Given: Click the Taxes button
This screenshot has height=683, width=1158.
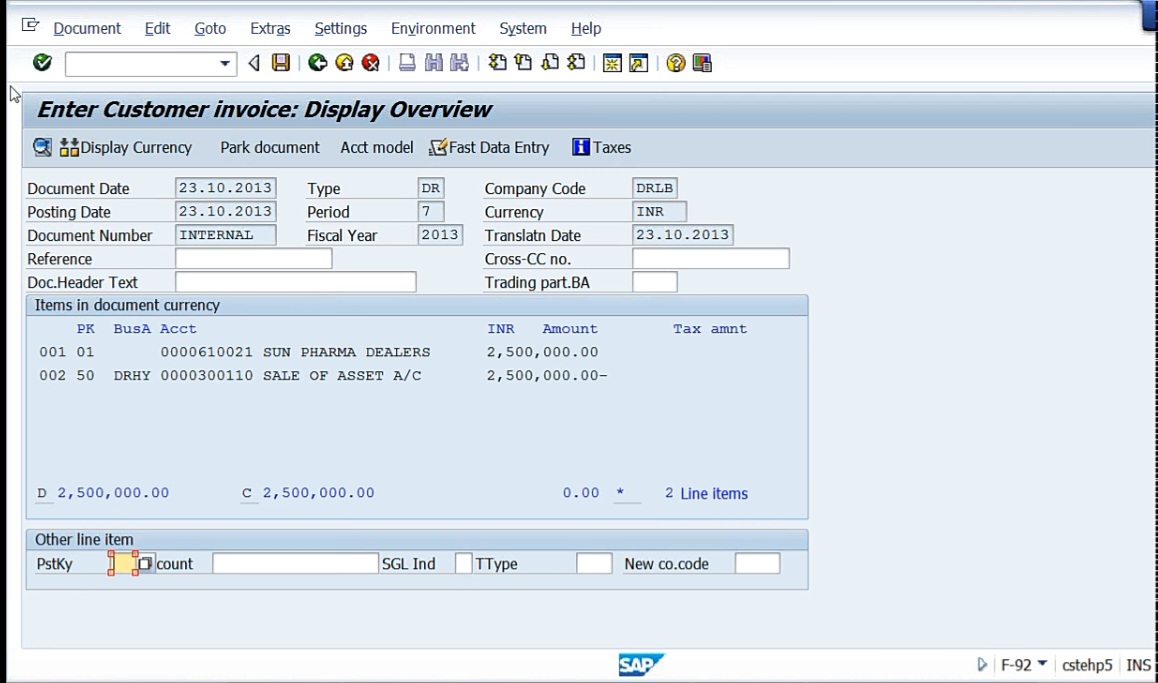Looking at the screenshot, I should [601, 147].
